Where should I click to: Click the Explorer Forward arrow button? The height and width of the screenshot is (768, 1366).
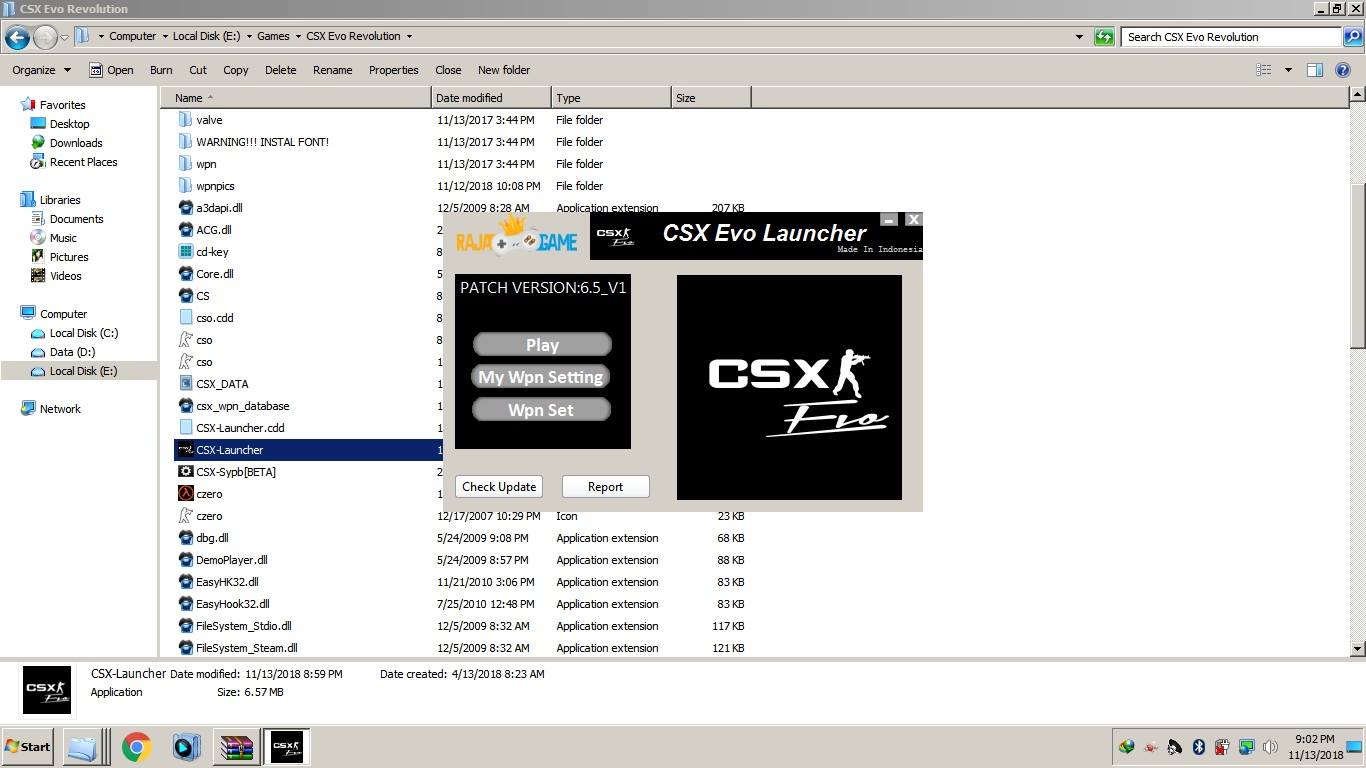pos(45,37)
